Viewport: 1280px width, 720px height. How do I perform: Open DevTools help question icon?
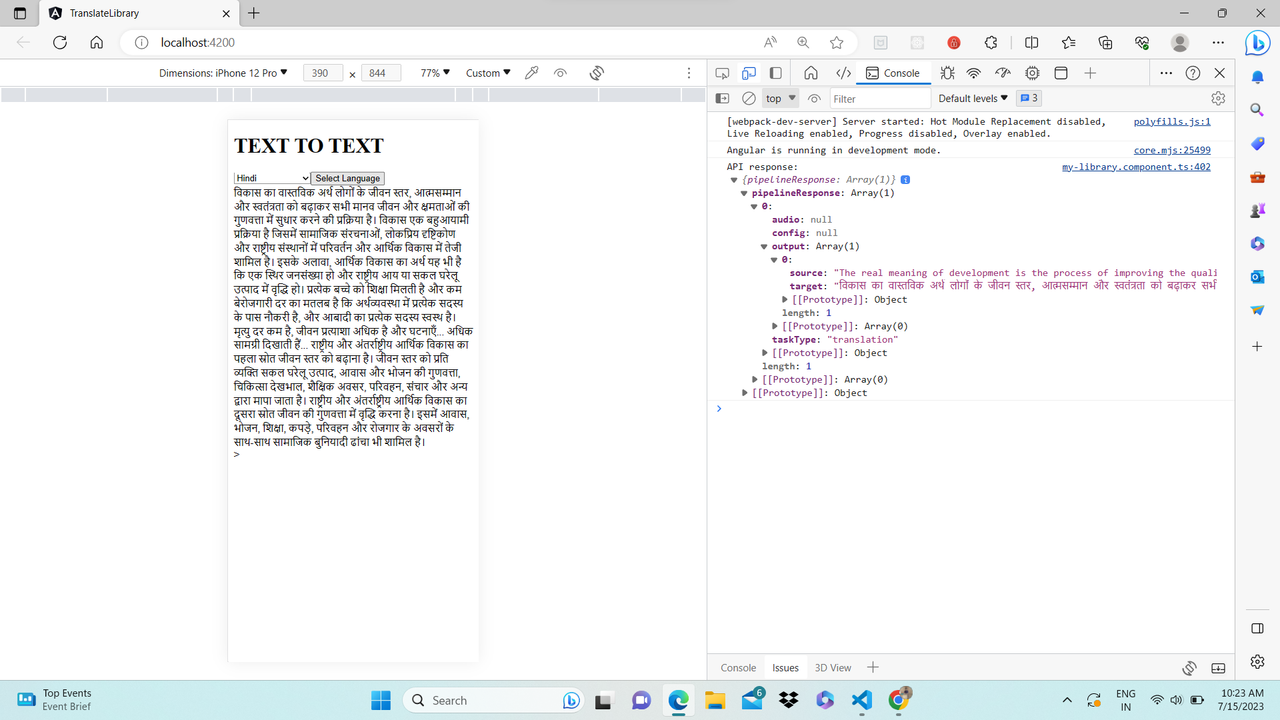(x=1193, y=73)
